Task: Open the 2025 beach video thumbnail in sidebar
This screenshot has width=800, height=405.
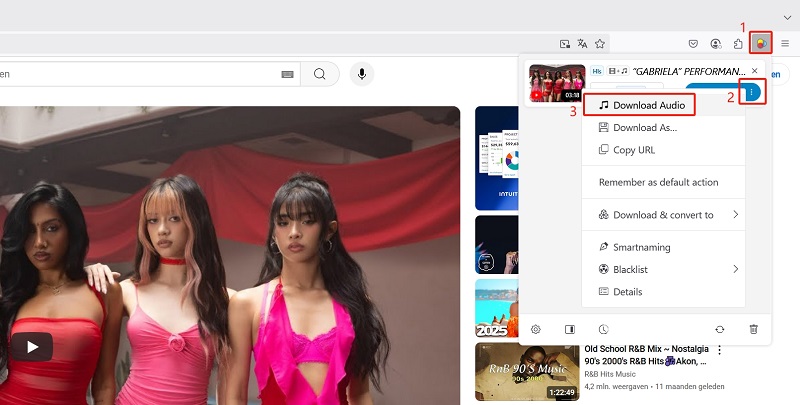Action: pos(496,308)
